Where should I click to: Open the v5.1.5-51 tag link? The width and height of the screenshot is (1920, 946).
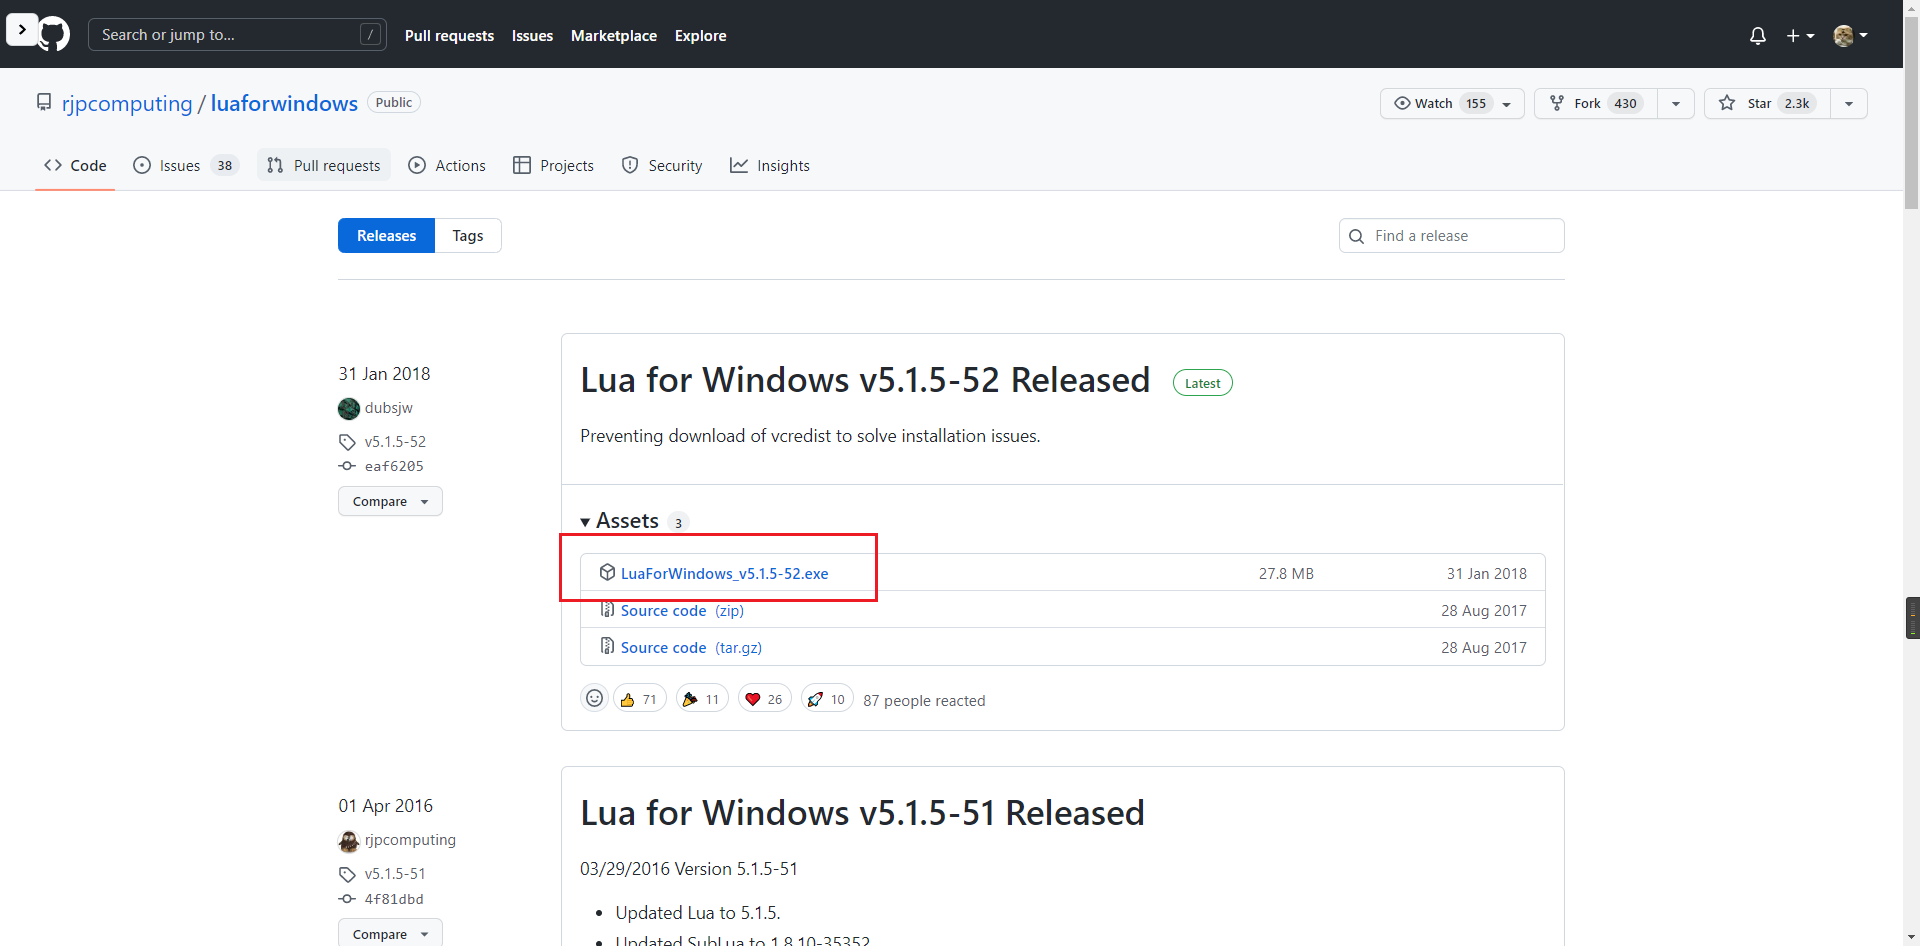pos(395,873)
